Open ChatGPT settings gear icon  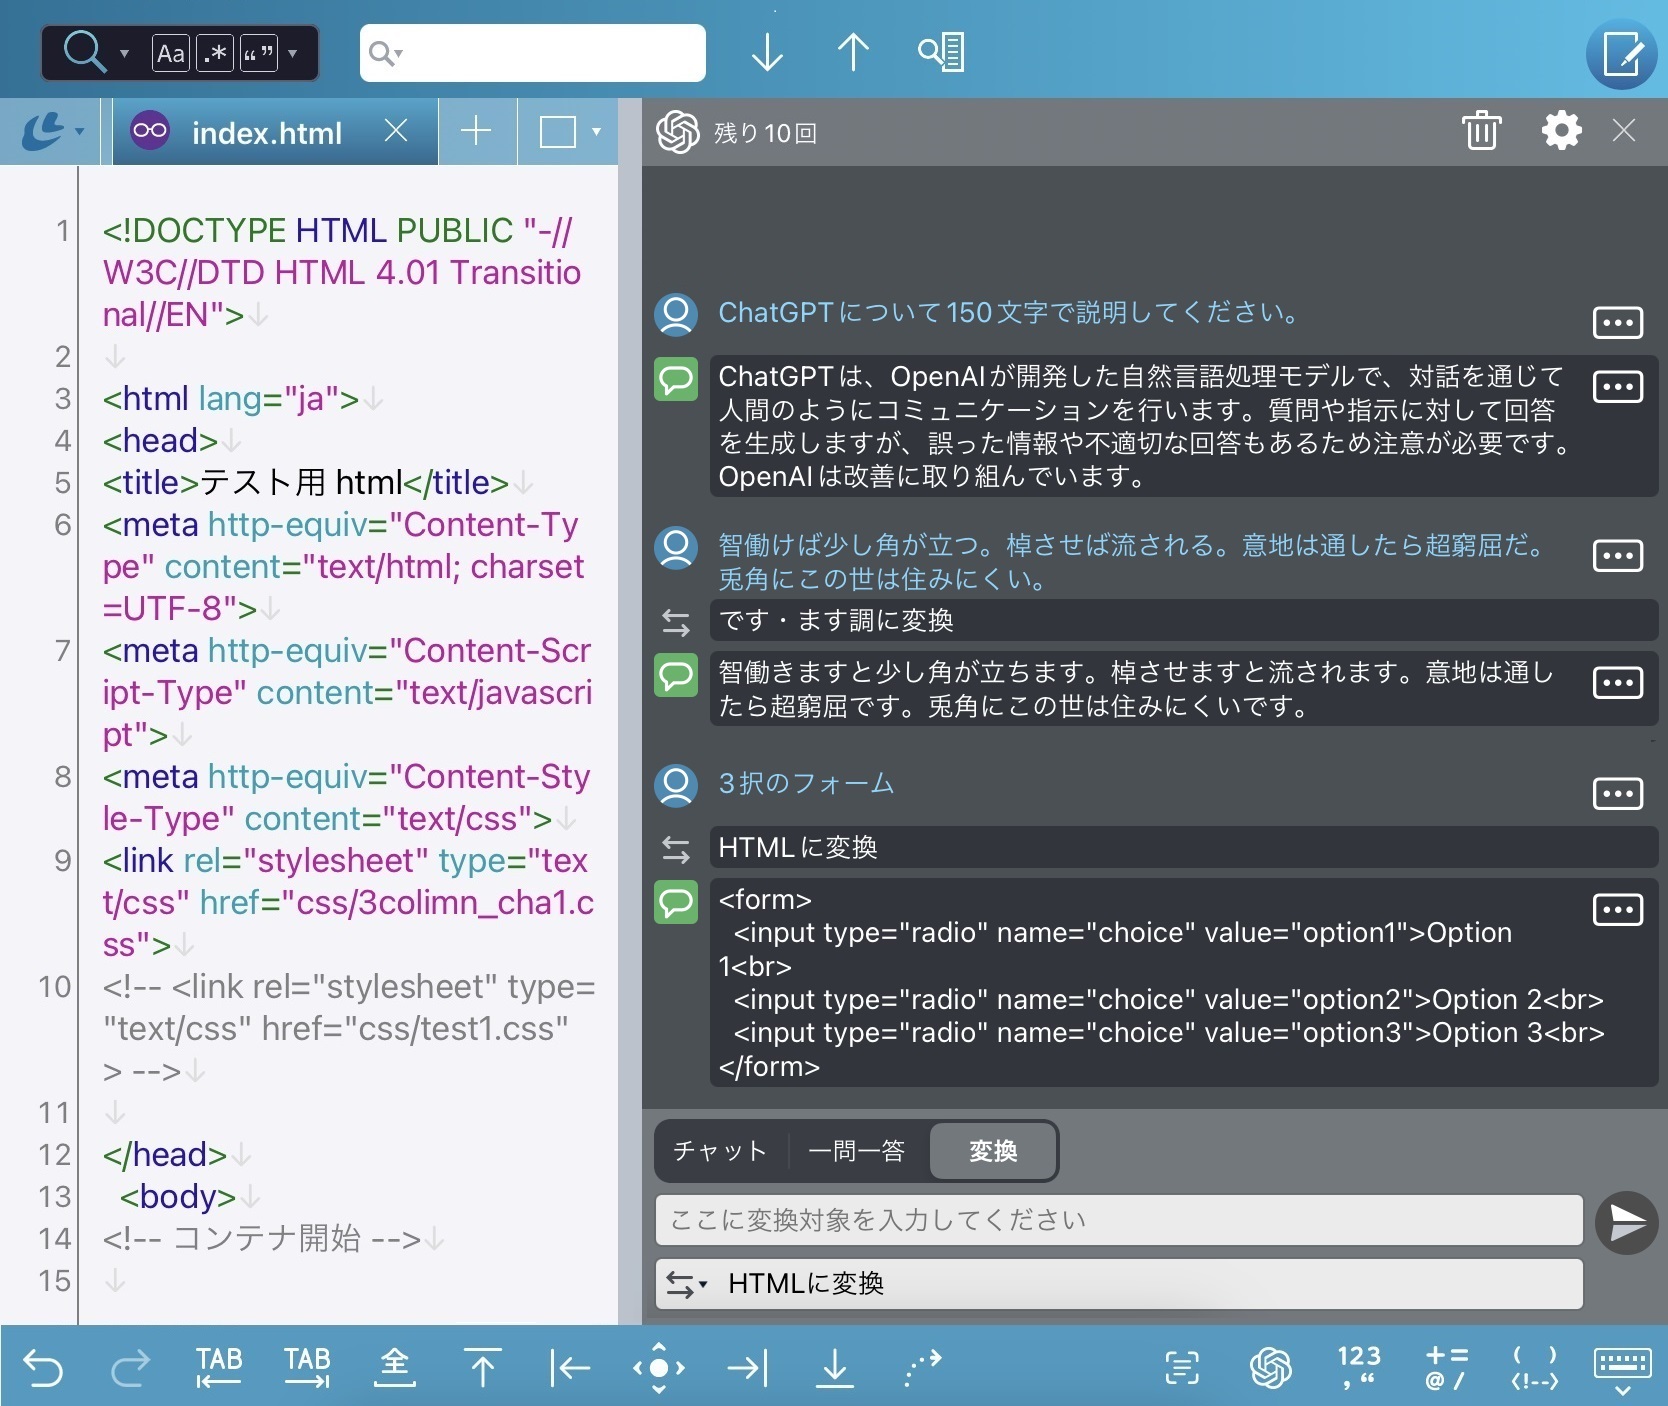pyautogui.click(x=1561, y=131)
